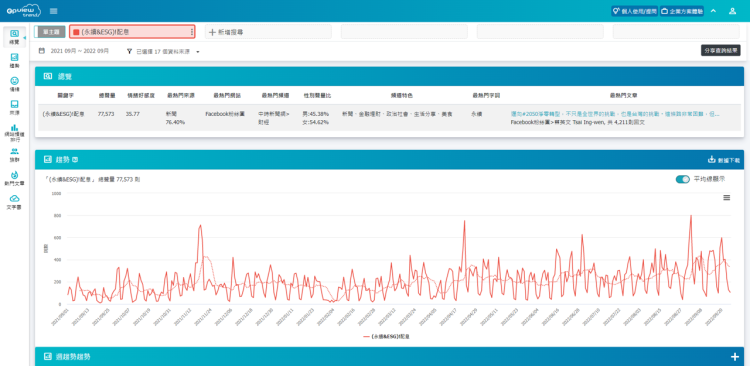Viewport: 750px width, 366px height.
Task: Click the red color square of keyword
Action: (76, 32)
